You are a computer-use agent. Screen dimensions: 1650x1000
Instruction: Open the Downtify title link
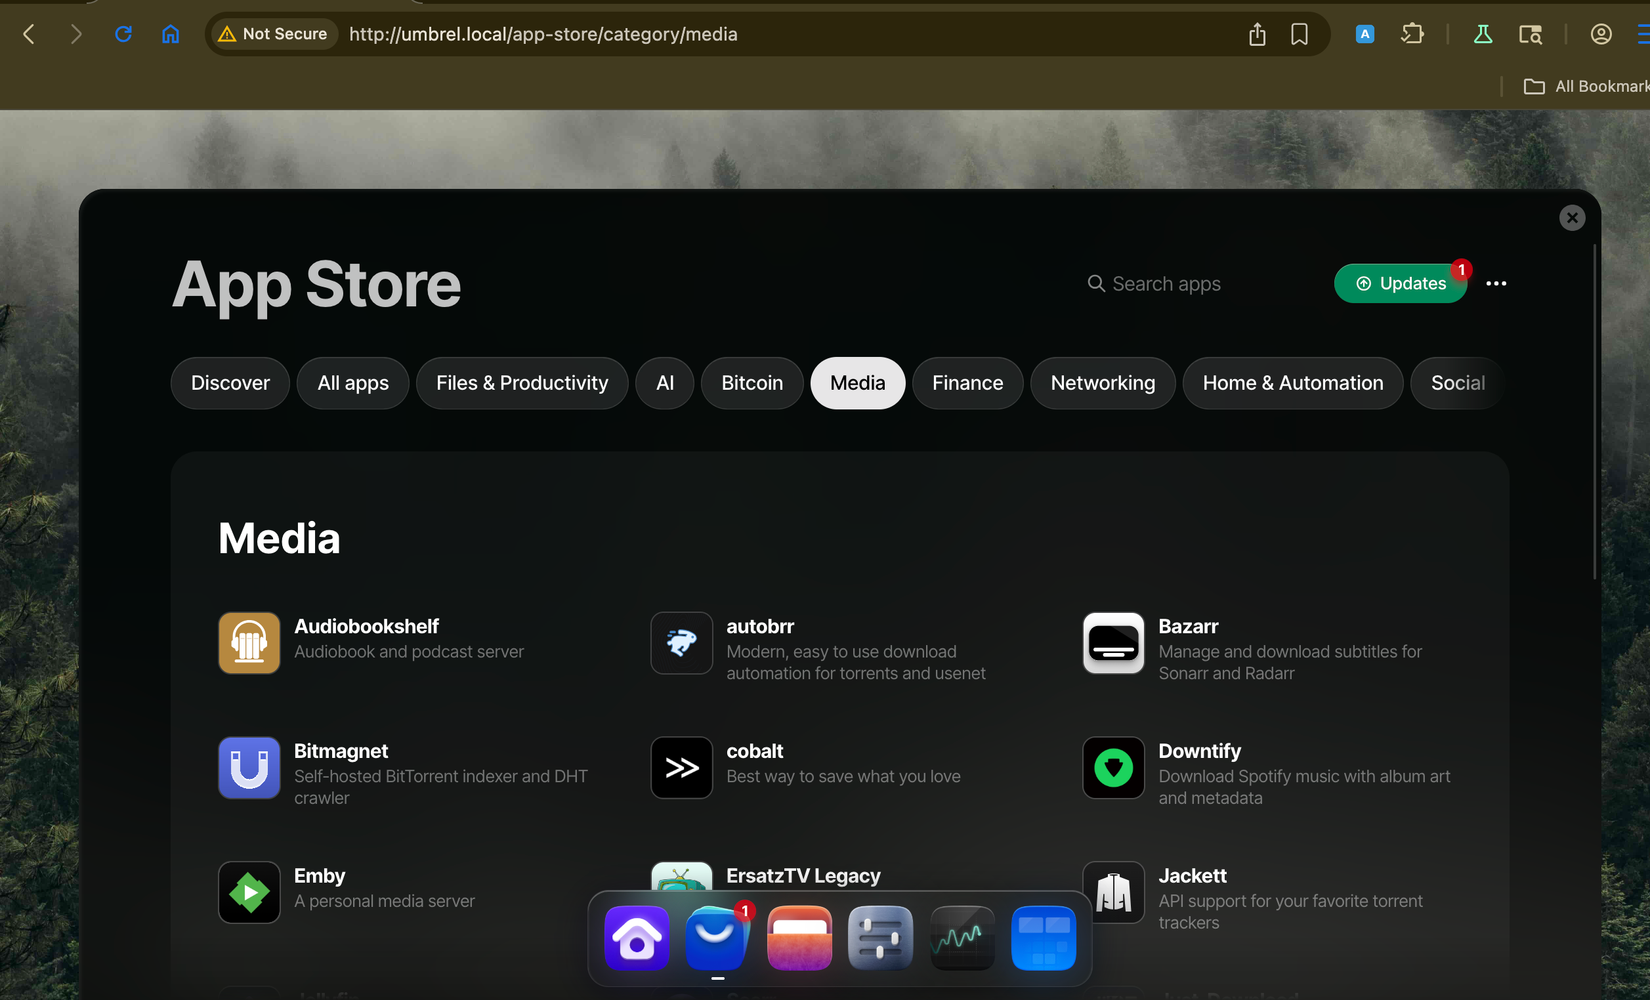pyautogui.click(x=1200, y=751)
